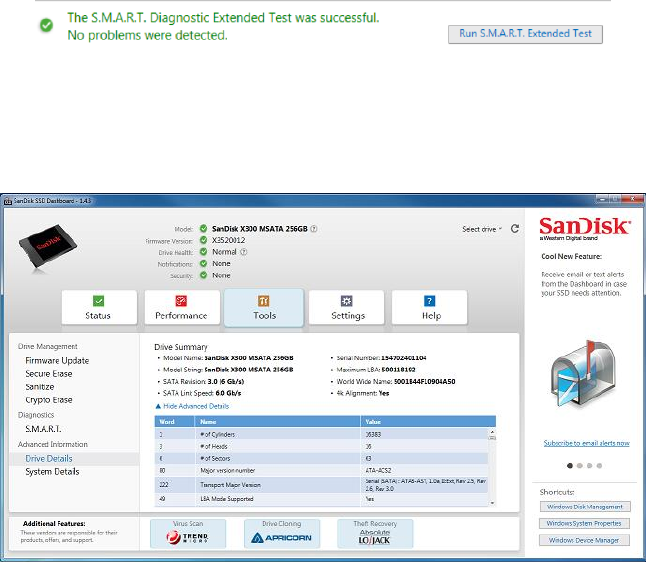Image resolution: width=646 pixels, height=562 pixels.
Task: Click the Value column header
Action: 428,422
